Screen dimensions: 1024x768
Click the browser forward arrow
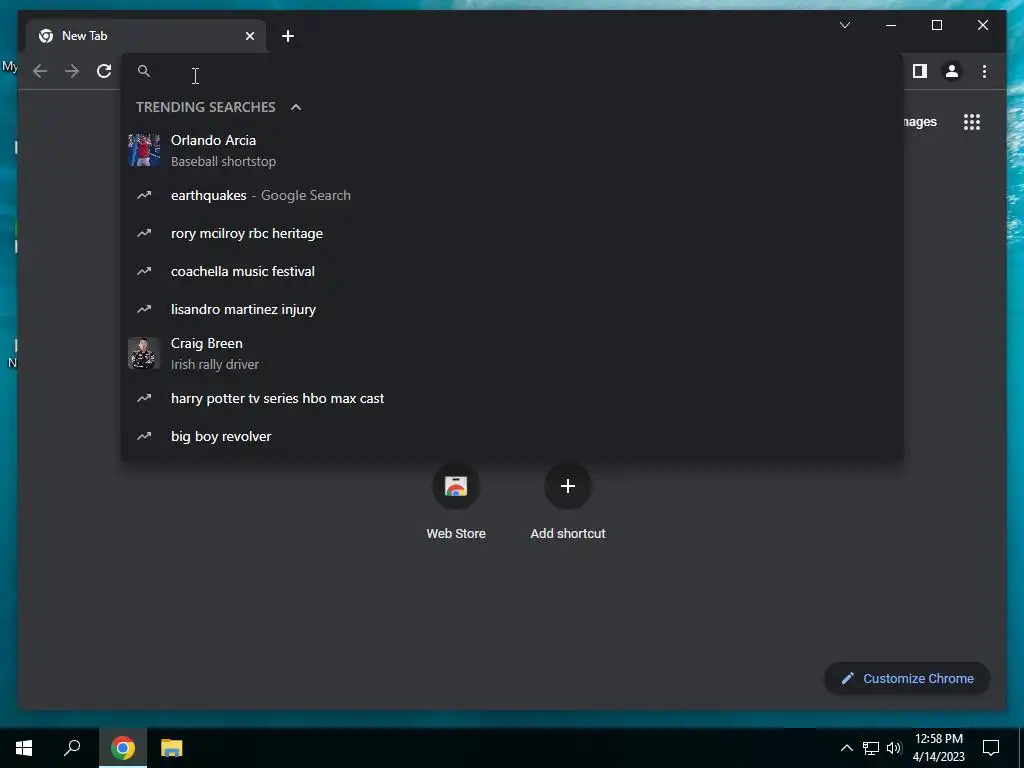pos(72,71)
